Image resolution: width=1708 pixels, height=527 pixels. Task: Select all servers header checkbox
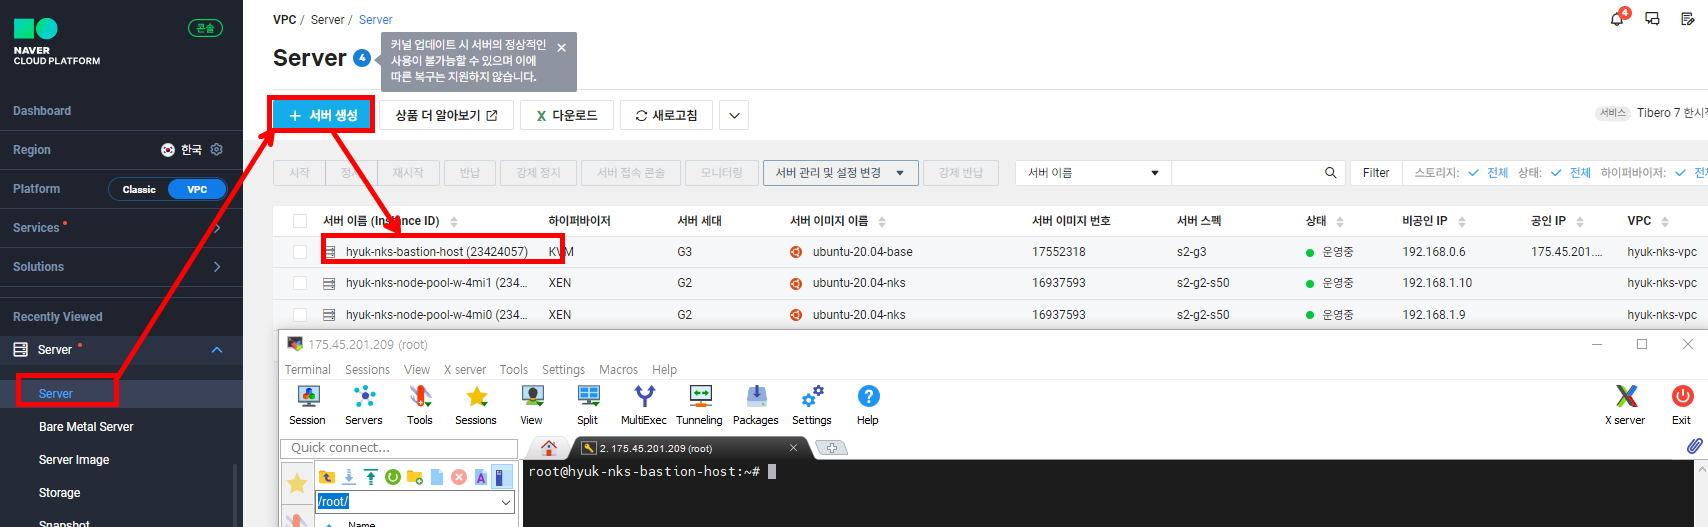pos(300,221)
